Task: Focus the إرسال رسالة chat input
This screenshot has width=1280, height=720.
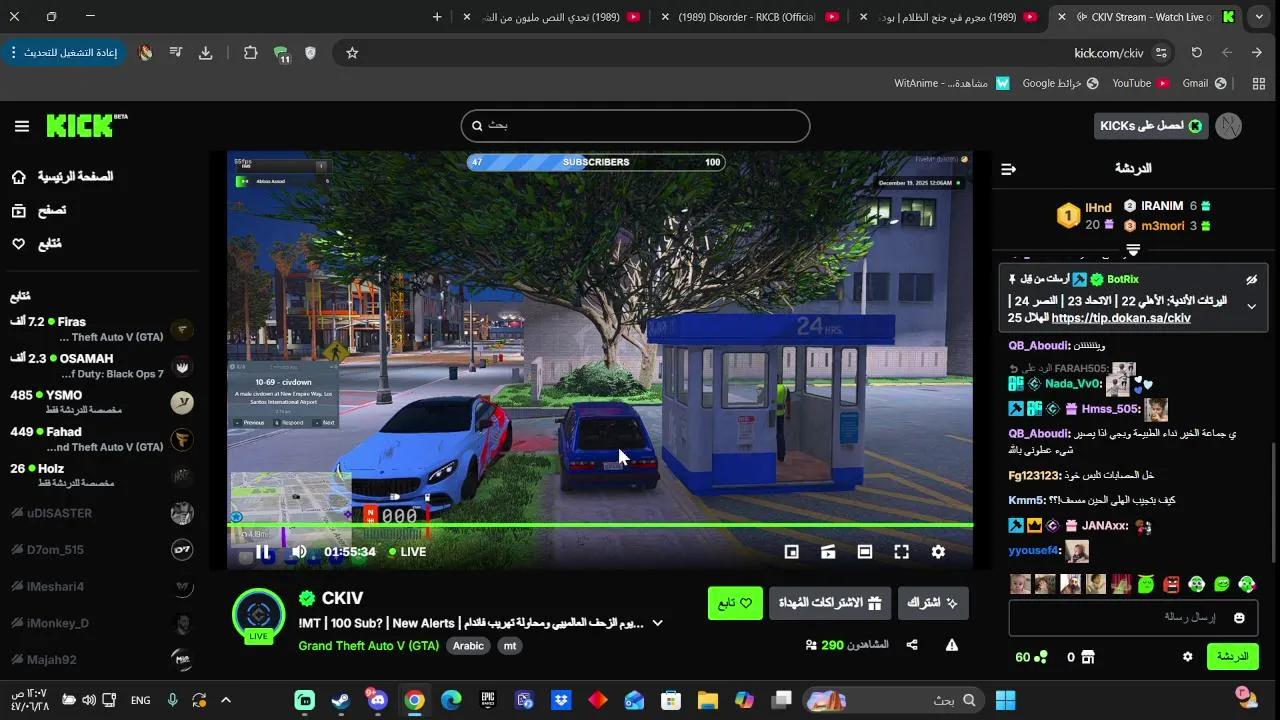Action: pos(1132,618)
